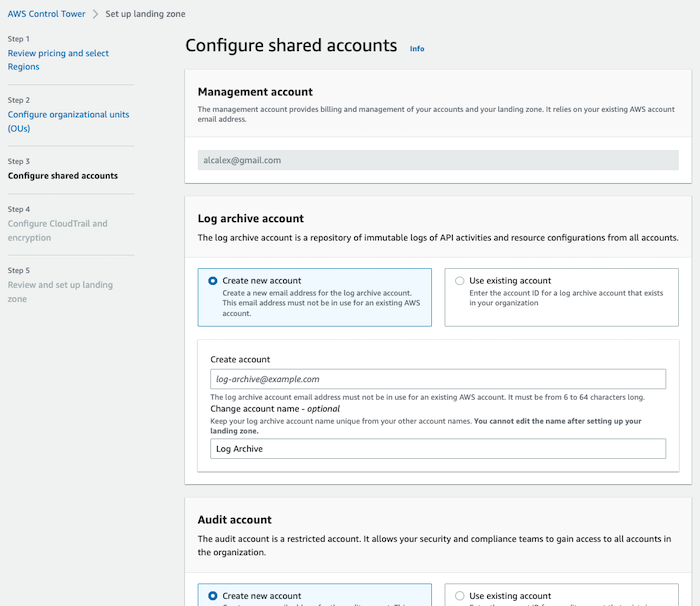Open the Info link beside page title
This screenshot has height=606, width=700.
pyautogui.click(x=417, y=48)
